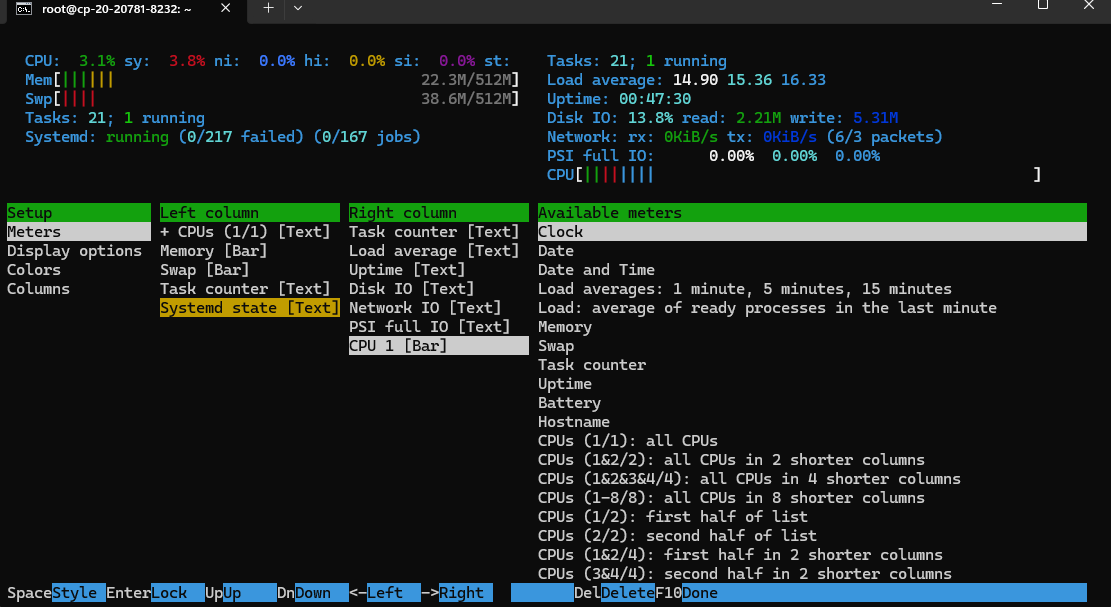Click the Style button in footer bar
The width and height of the screenshot is (1111, 607).
point(76,593)
